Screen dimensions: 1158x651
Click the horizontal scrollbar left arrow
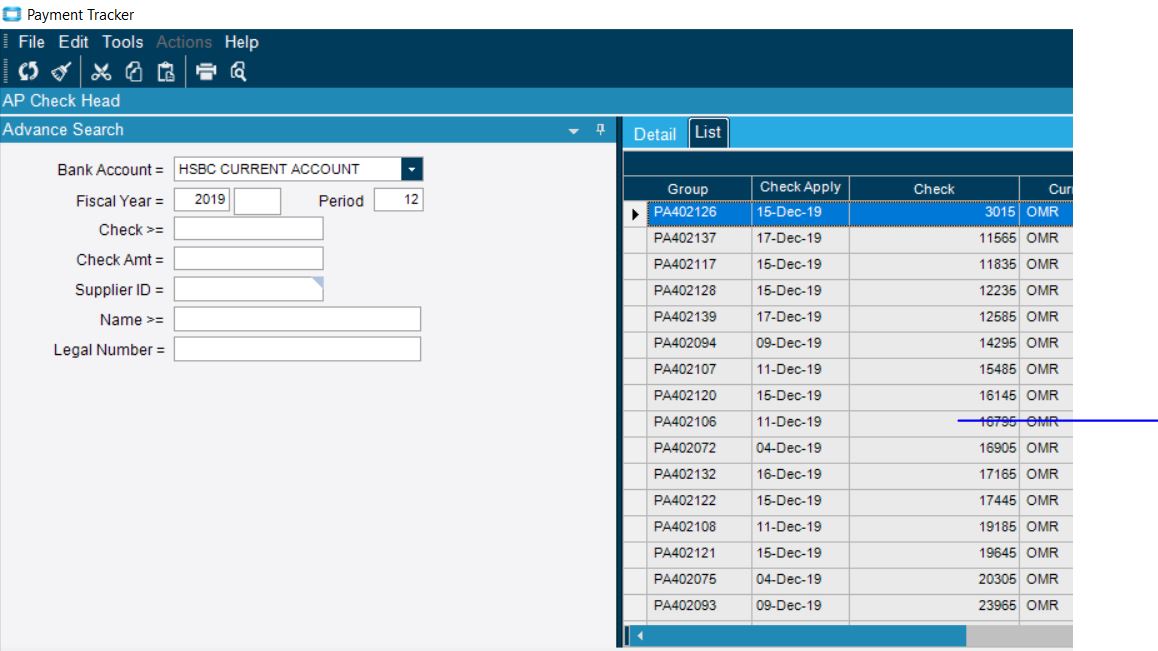pos(640,635)
